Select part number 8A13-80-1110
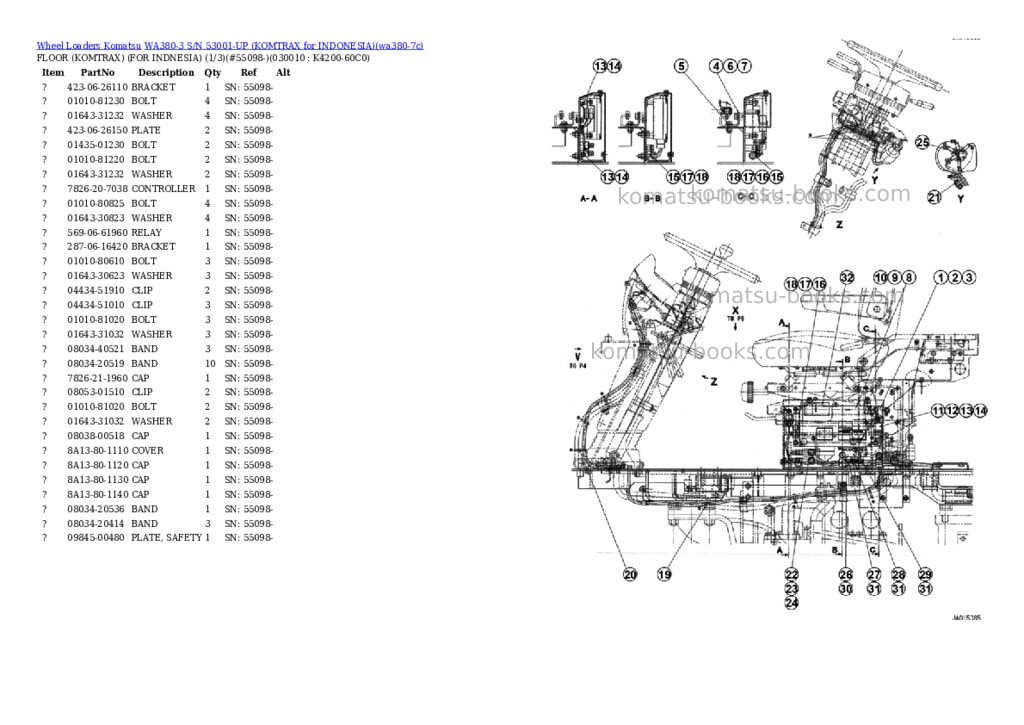1024x725 pixels. click(x=97, y=451)
